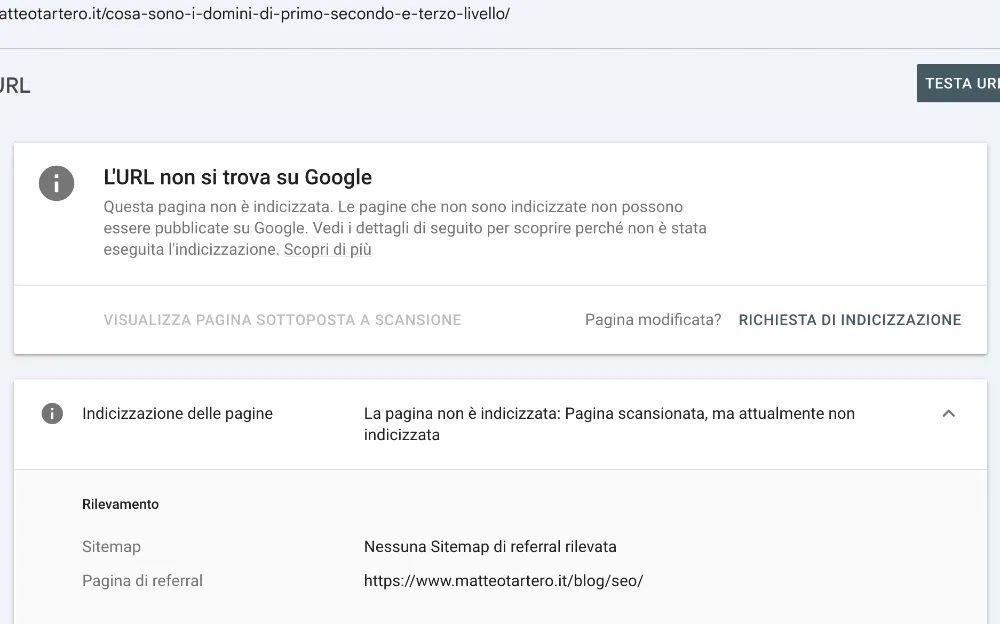Viewport: 1000px width, 624px height.
Task: Click the divider line below the inspected URL bar
Action: pos(500,48)
